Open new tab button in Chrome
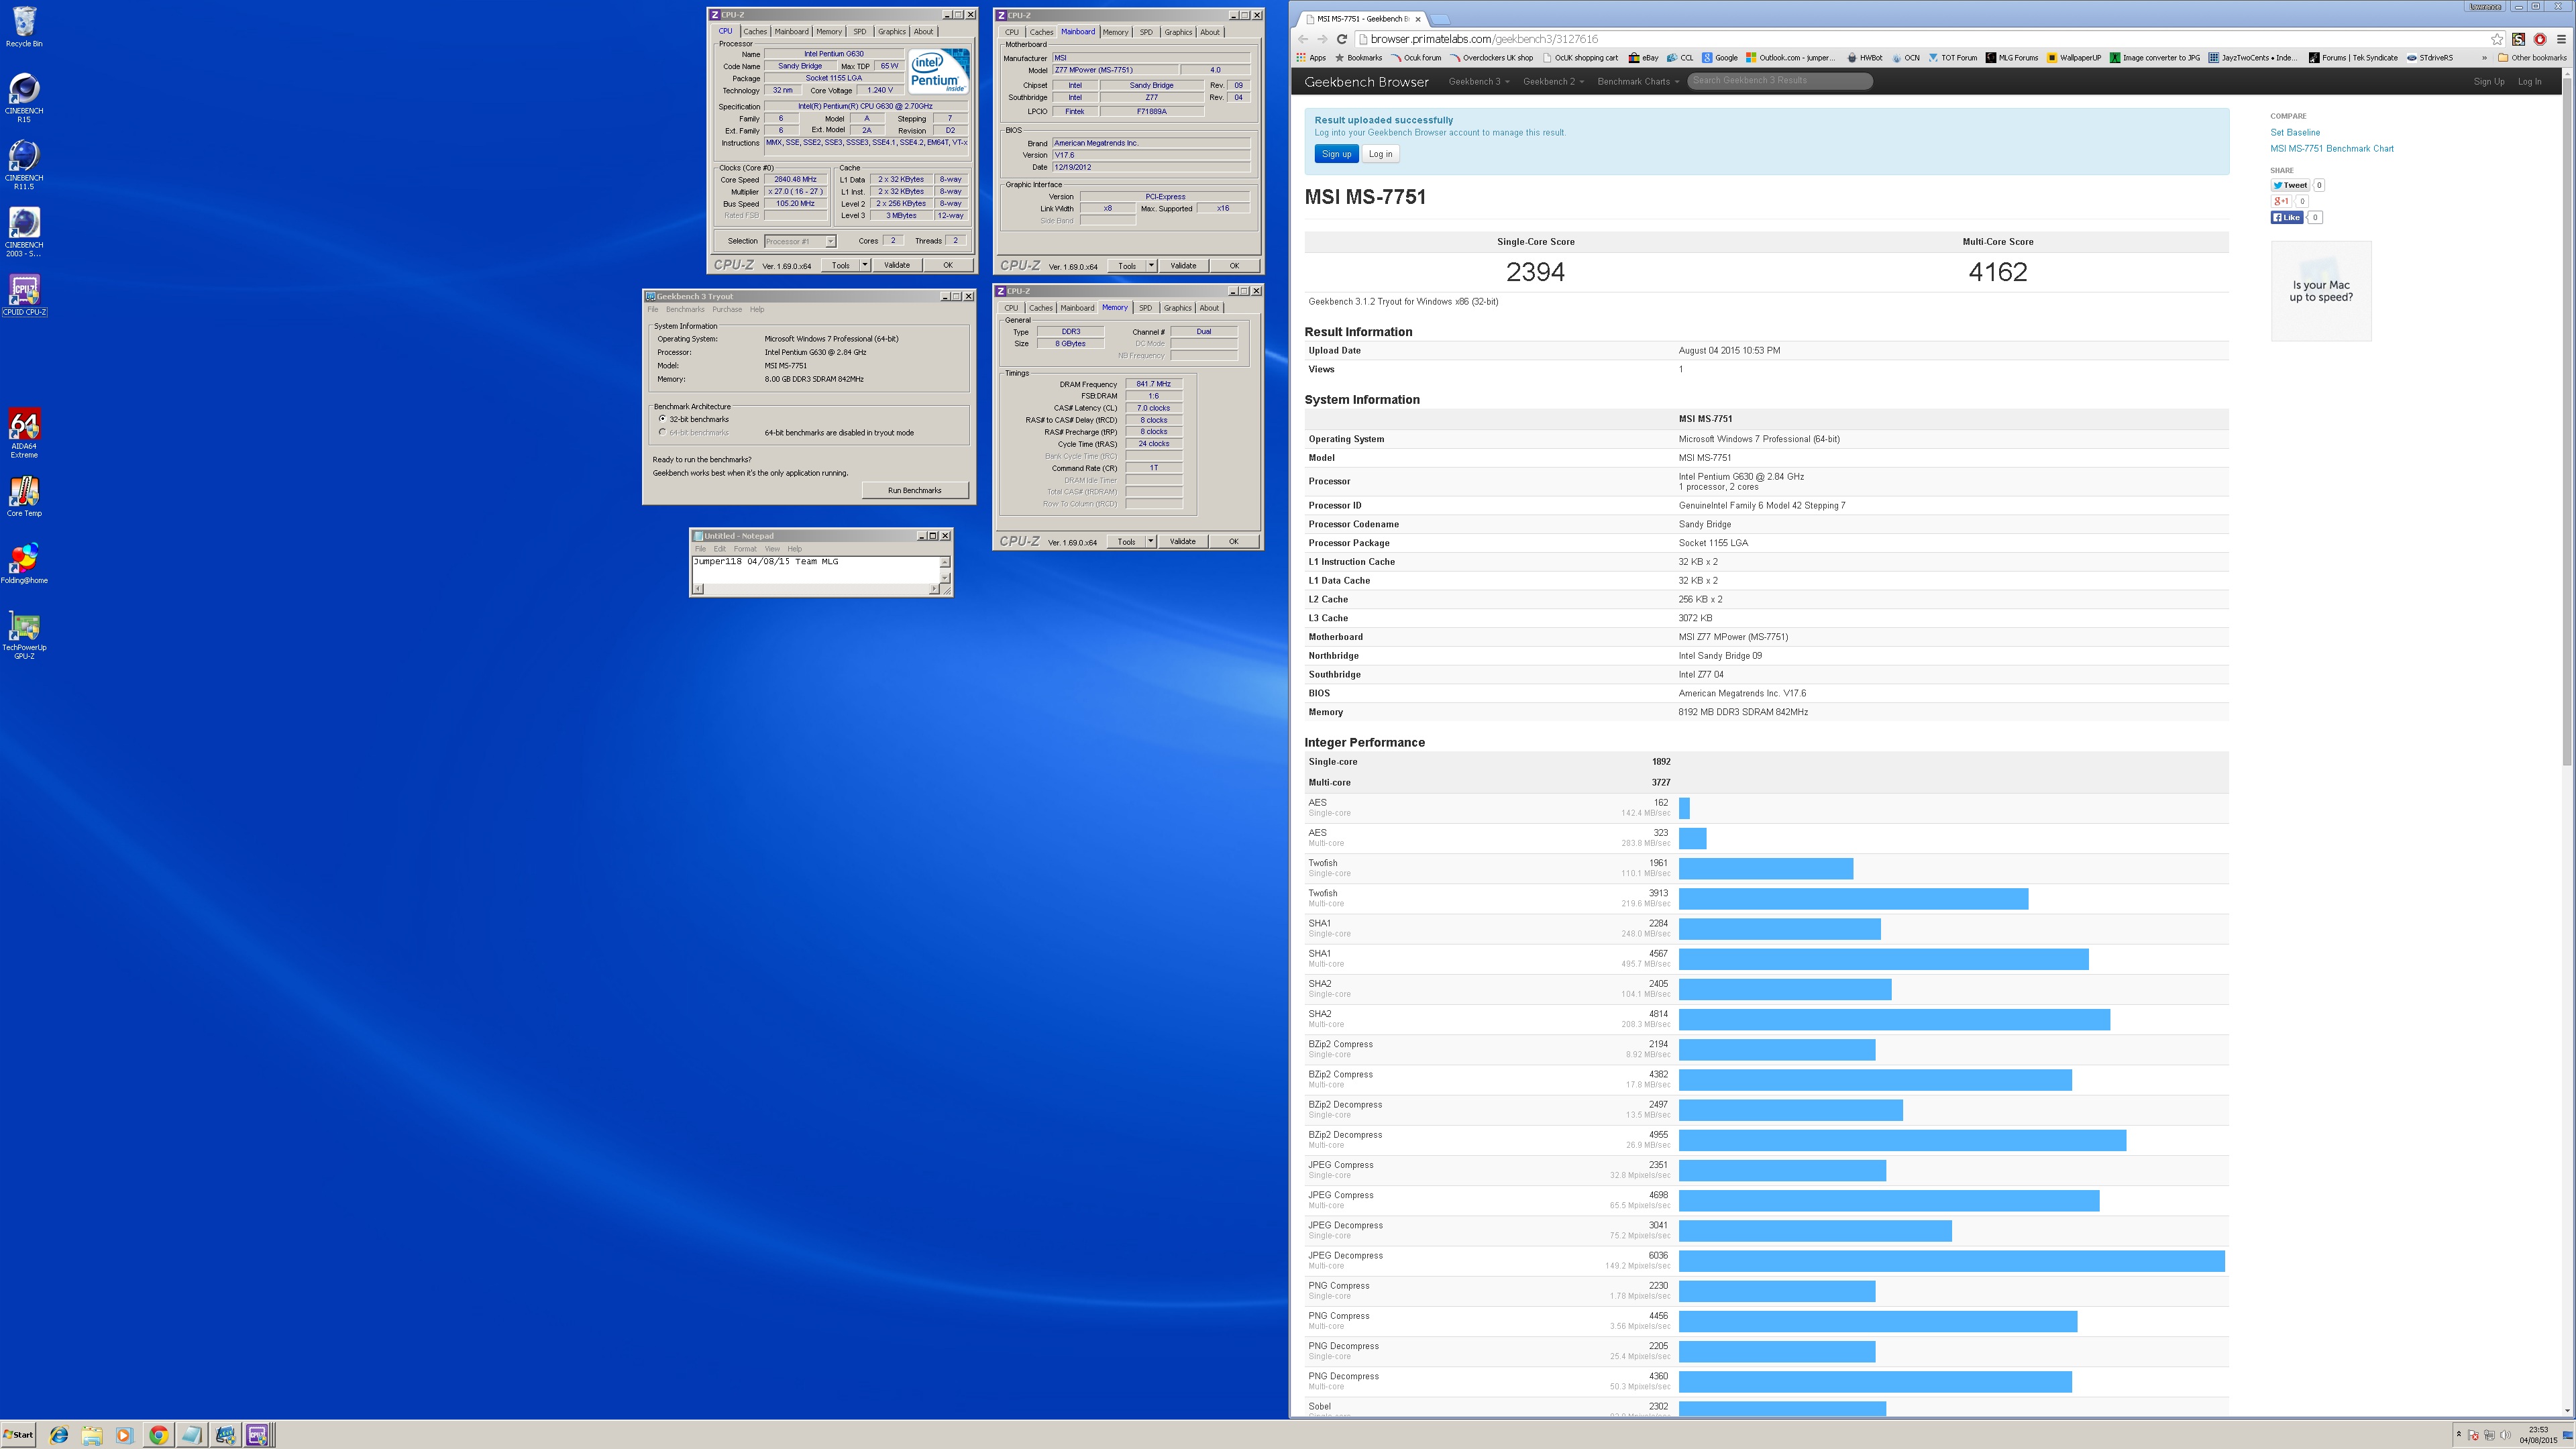The height and width of the screenshot is (1449, 2576). (x=1441, y=18)
